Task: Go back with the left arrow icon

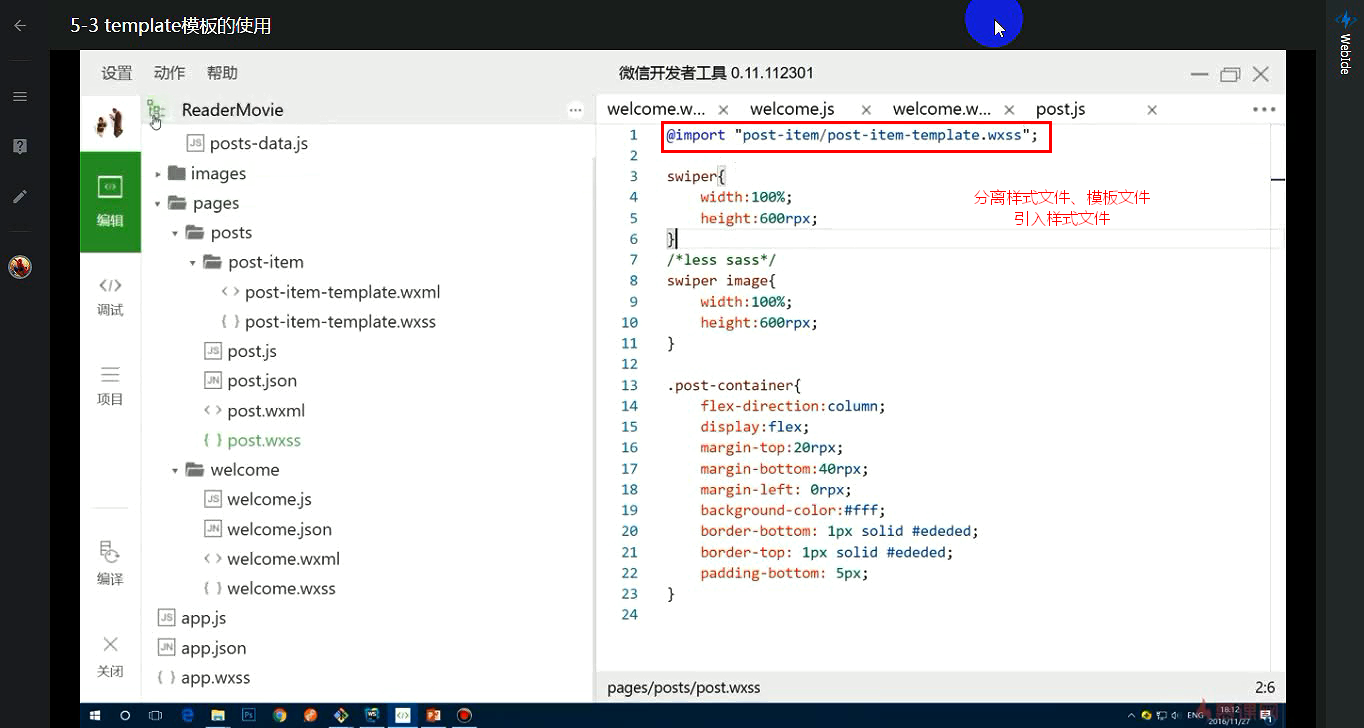Action: click(19, 26)
